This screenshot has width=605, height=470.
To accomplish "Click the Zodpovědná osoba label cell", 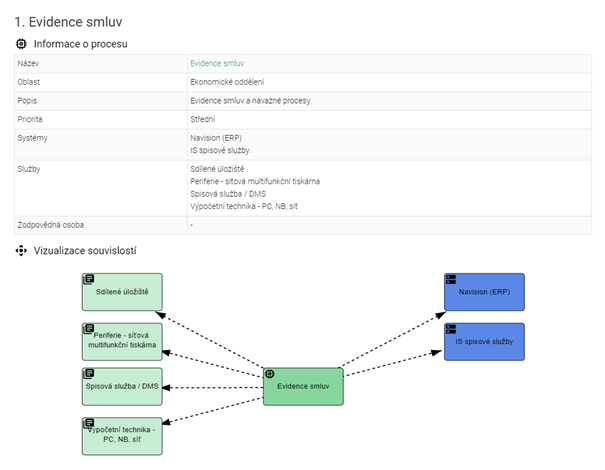I will (x=101, y=225).
